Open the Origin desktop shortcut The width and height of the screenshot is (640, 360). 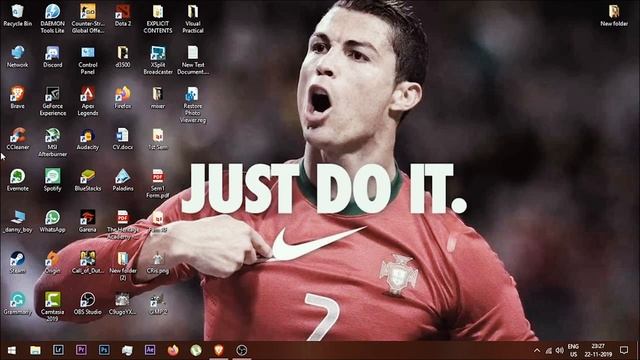pyautogui.click(x=53, y=262)
